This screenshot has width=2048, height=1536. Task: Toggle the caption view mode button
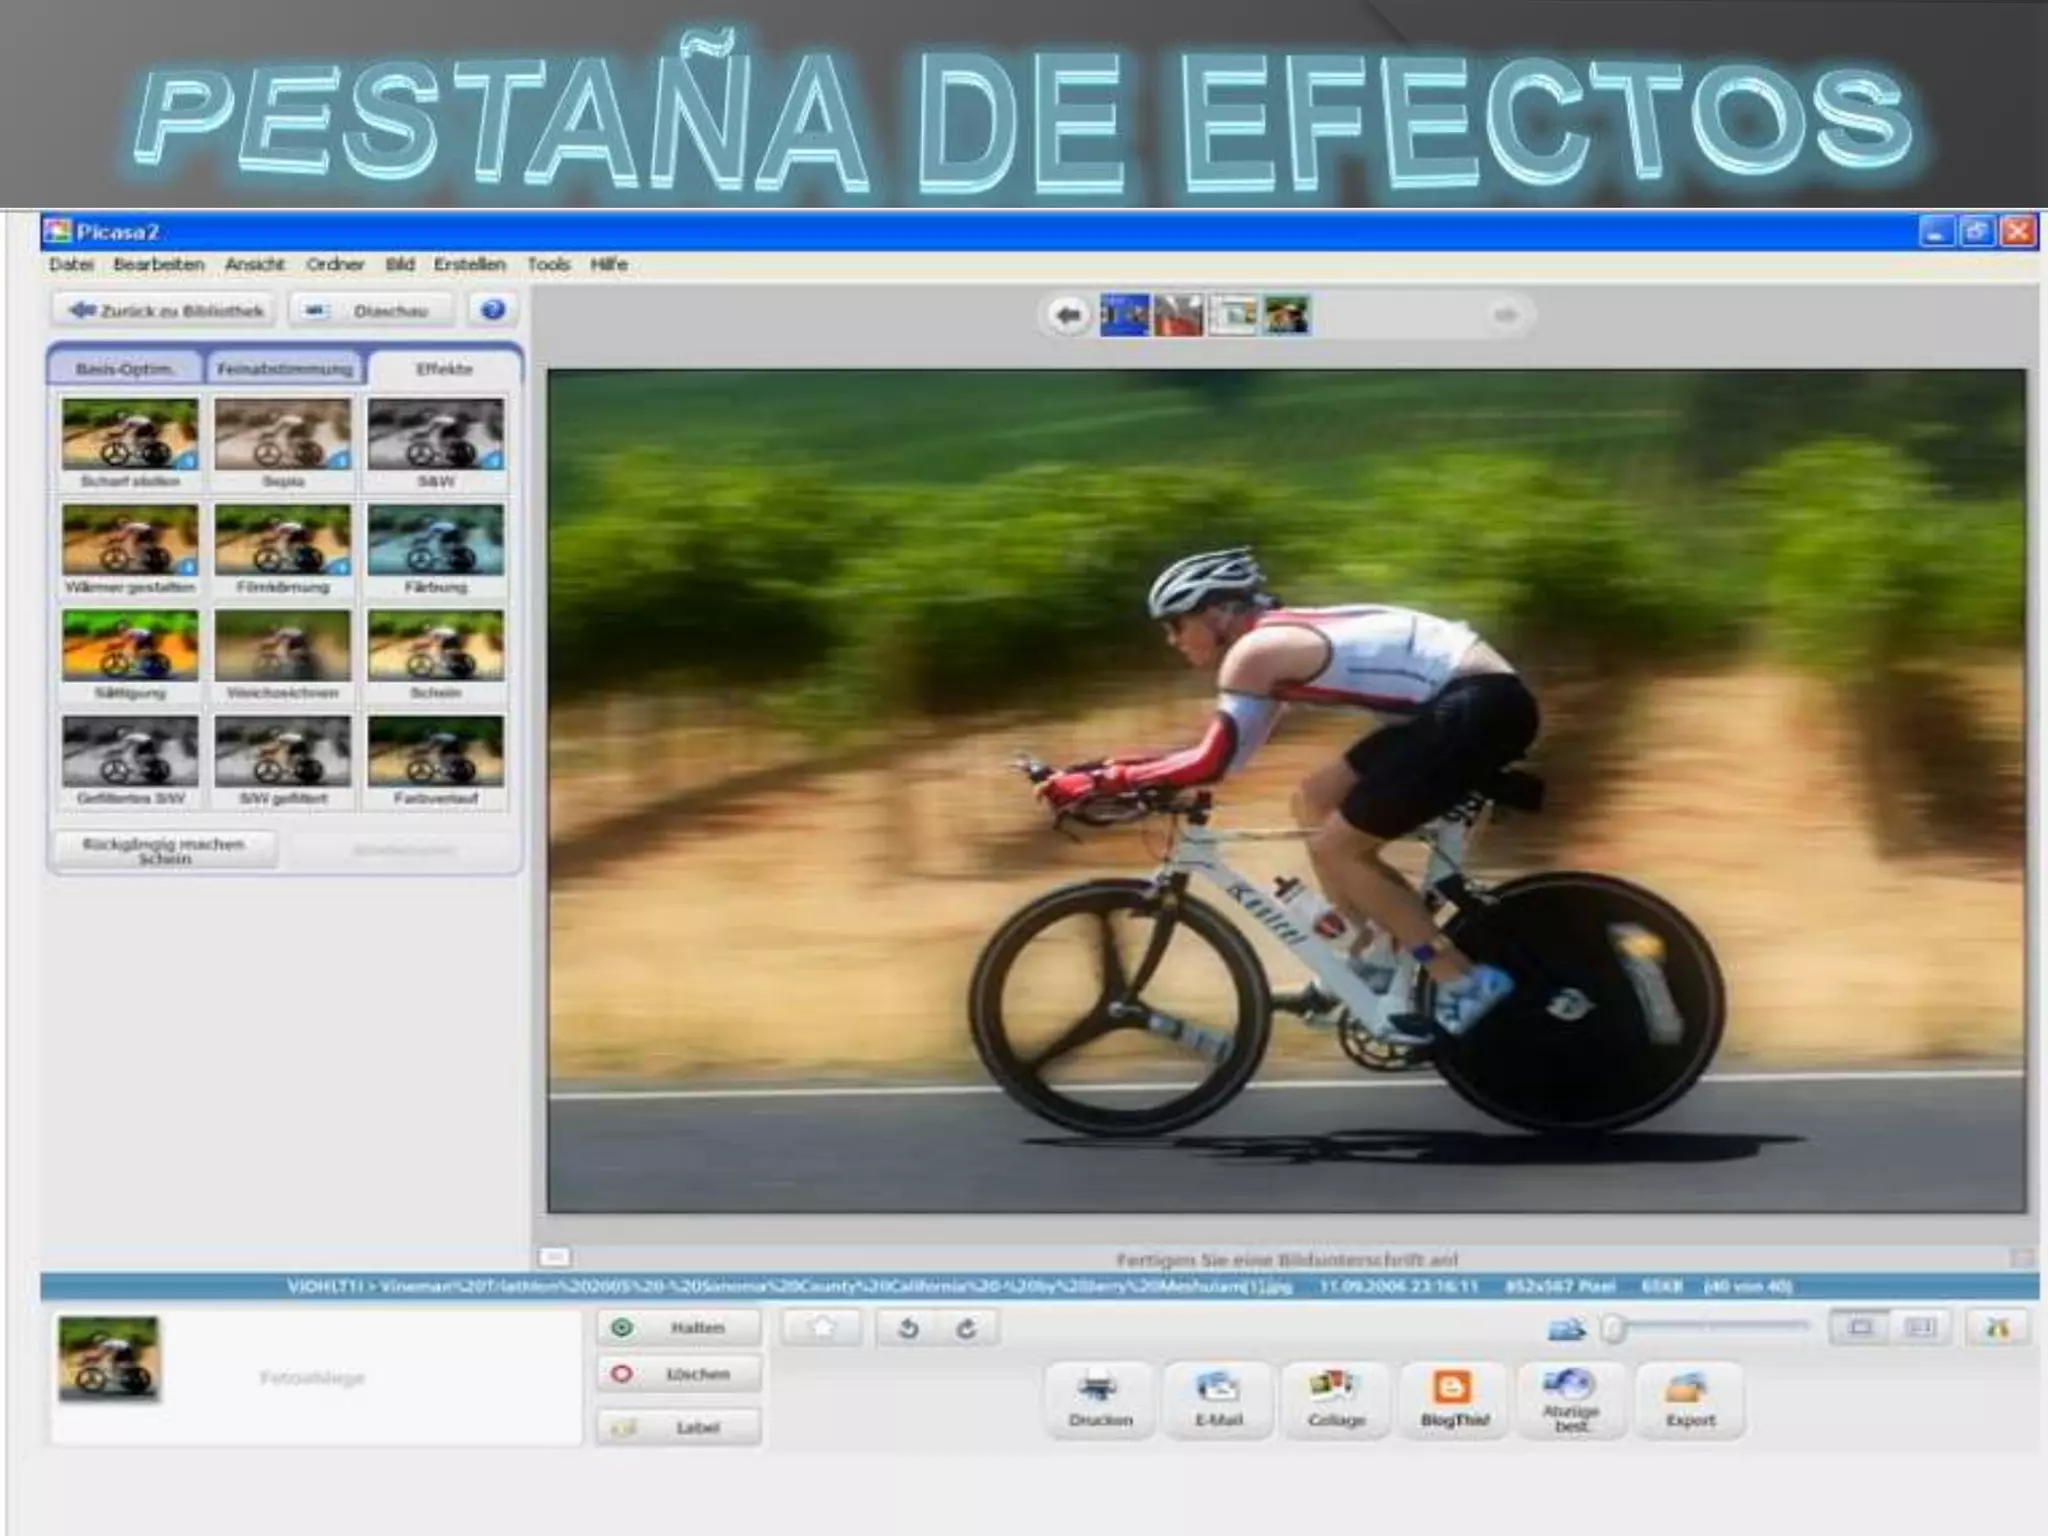1920,1328
